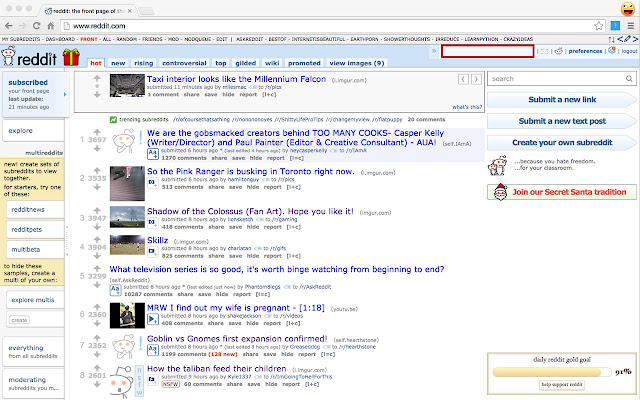Expand image for Shadow of the Colossus post

[153, 223]
